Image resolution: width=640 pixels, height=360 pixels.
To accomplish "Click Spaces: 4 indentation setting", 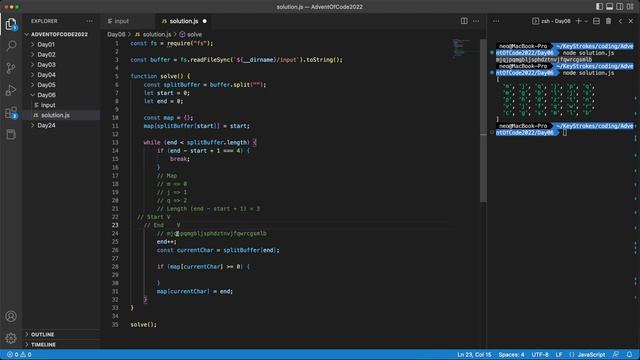I will pos(511,354).
